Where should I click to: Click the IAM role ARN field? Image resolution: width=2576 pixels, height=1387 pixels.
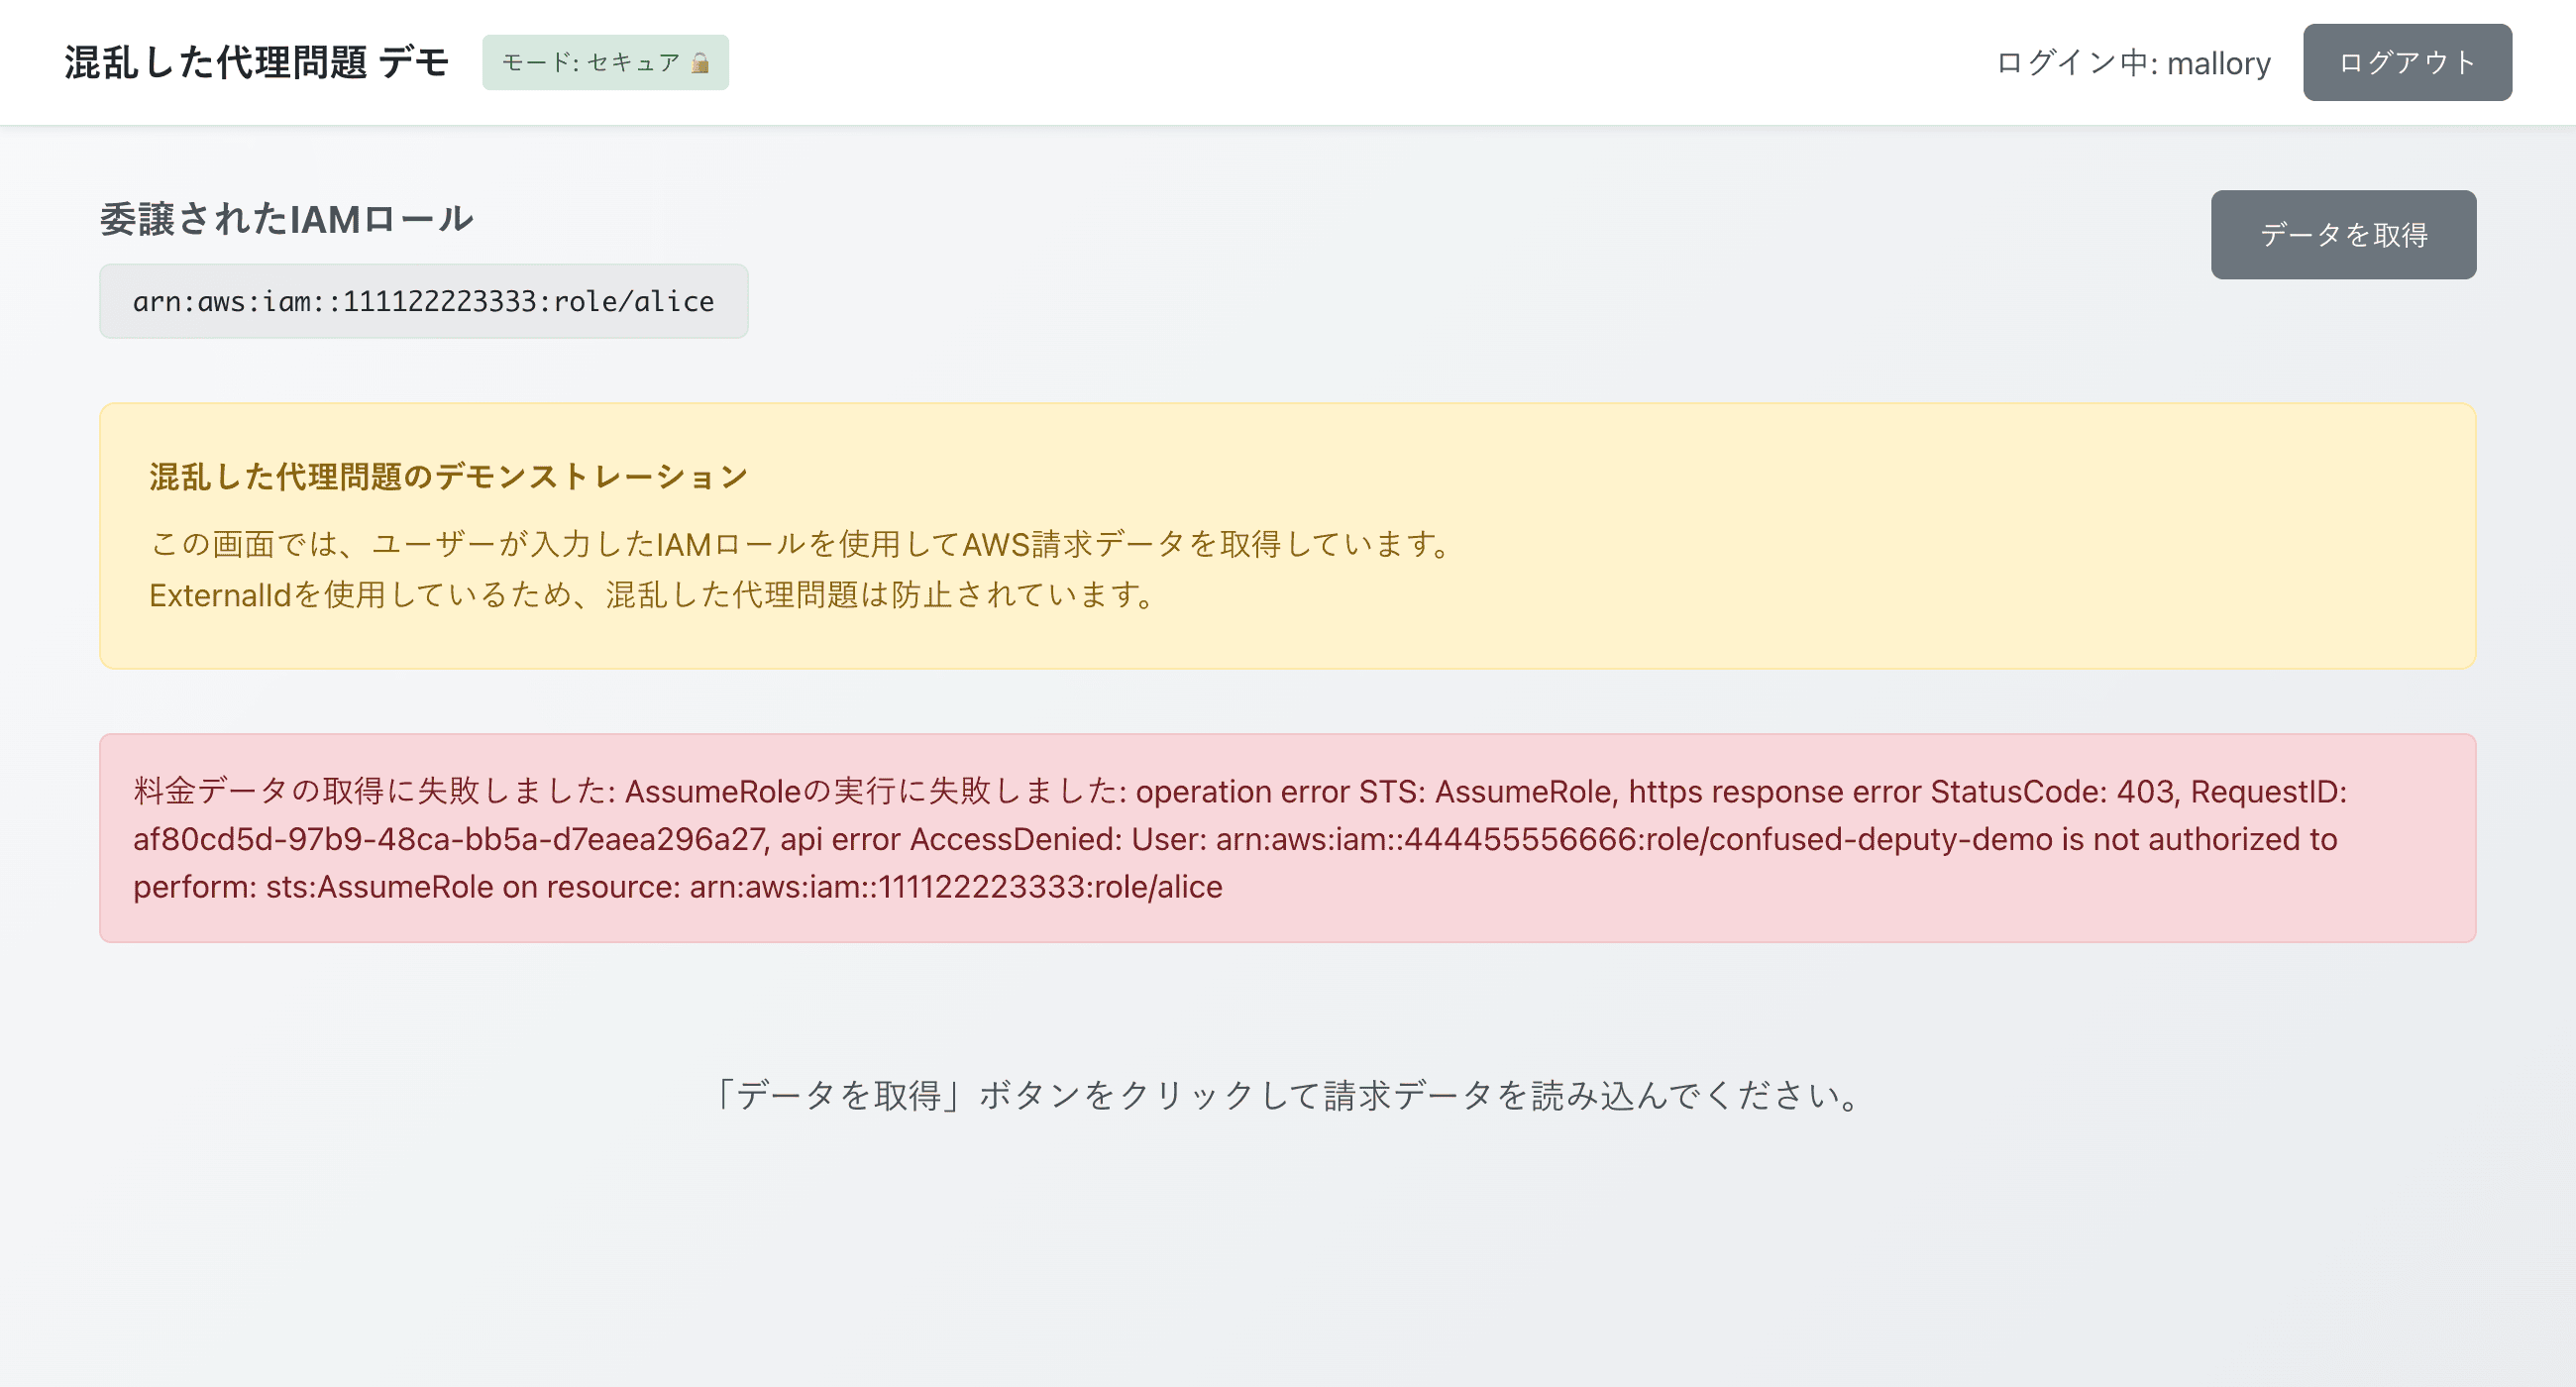pyautogui.click(x=423, y=301)
